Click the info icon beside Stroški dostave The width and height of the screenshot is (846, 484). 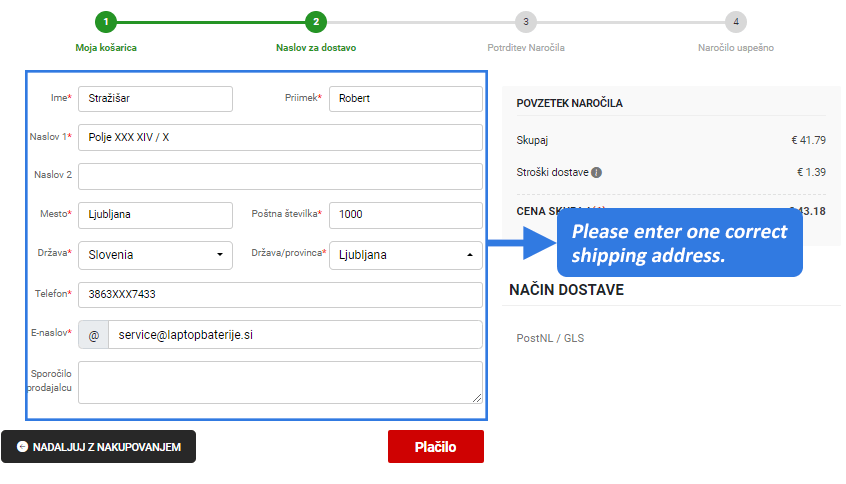(596, 173)
